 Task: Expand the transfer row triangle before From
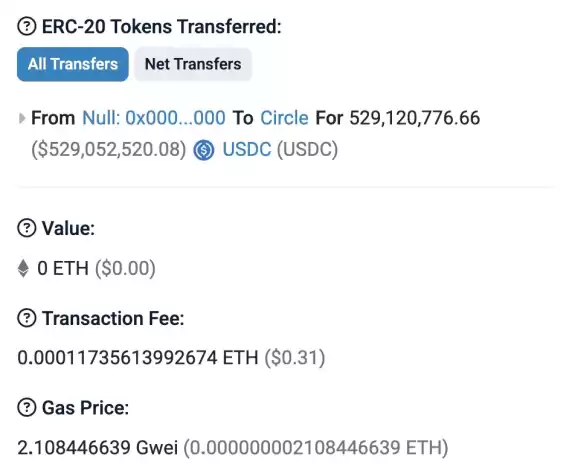pos(22,118)
